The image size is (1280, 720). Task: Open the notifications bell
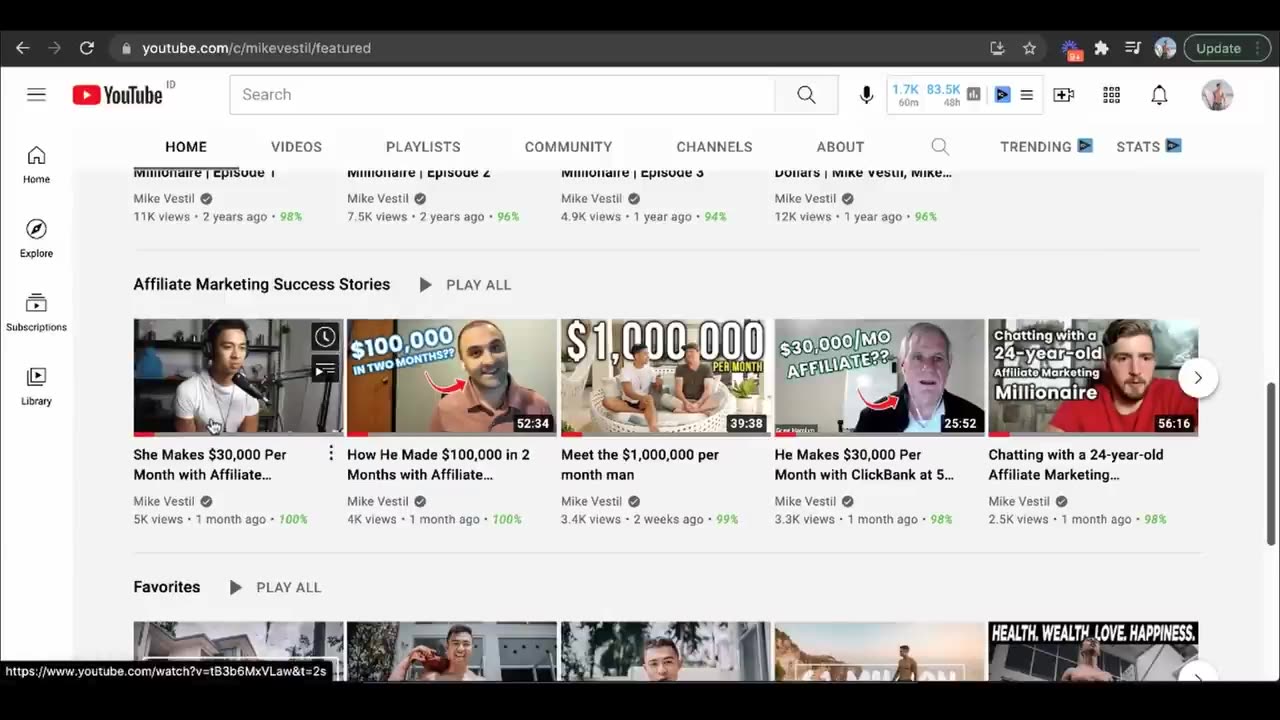coord(1159,95)
